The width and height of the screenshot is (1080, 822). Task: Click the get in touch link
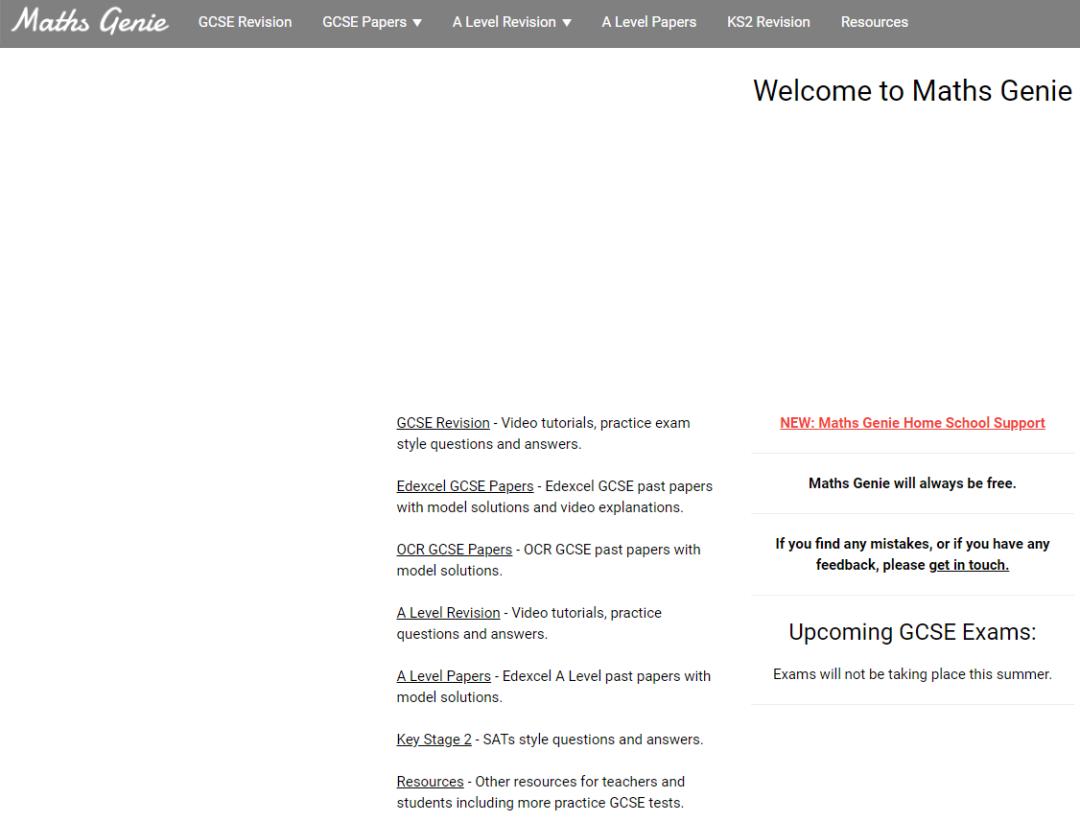968,565
